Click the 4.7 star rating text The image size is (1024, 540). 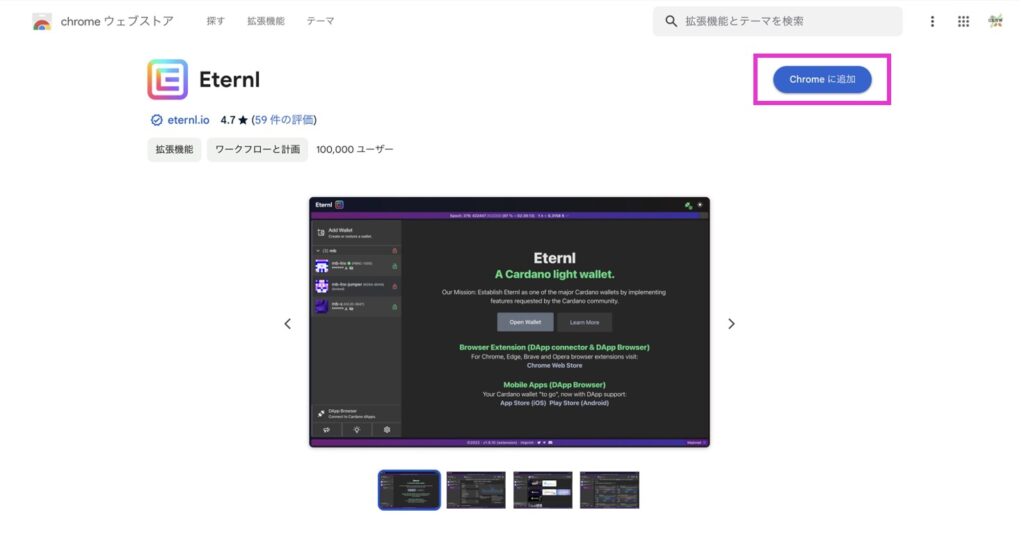234,120
